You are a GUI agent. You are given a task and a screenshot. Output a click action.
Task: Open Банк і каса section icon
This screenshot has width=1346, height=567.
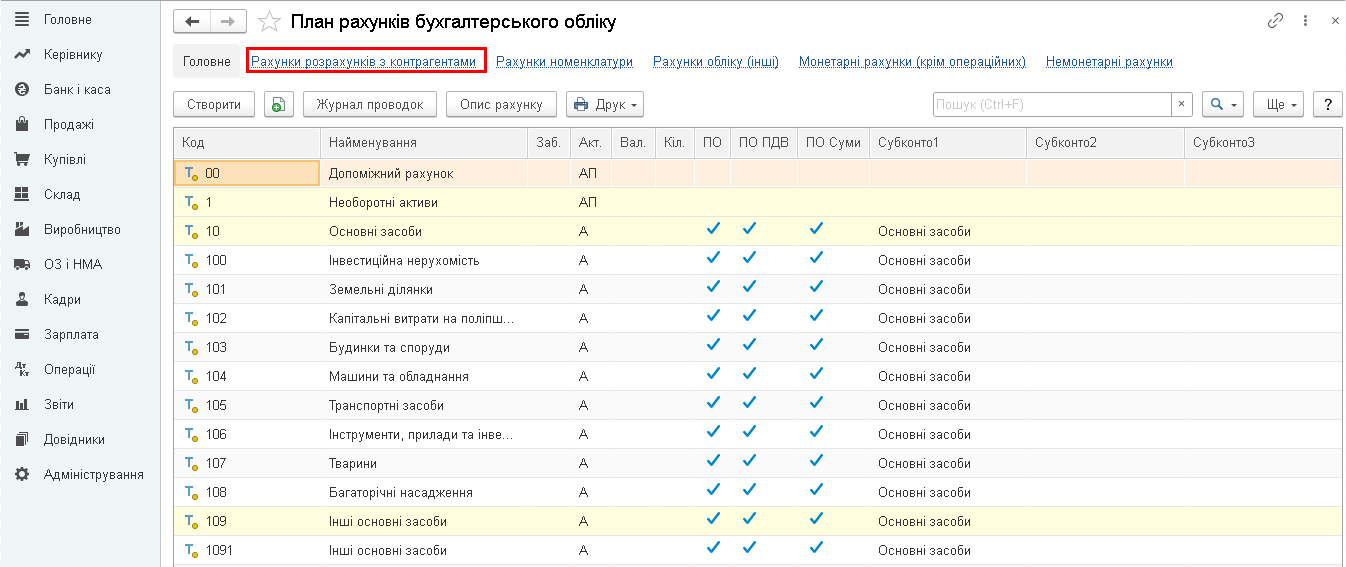[x=22, y=89]
